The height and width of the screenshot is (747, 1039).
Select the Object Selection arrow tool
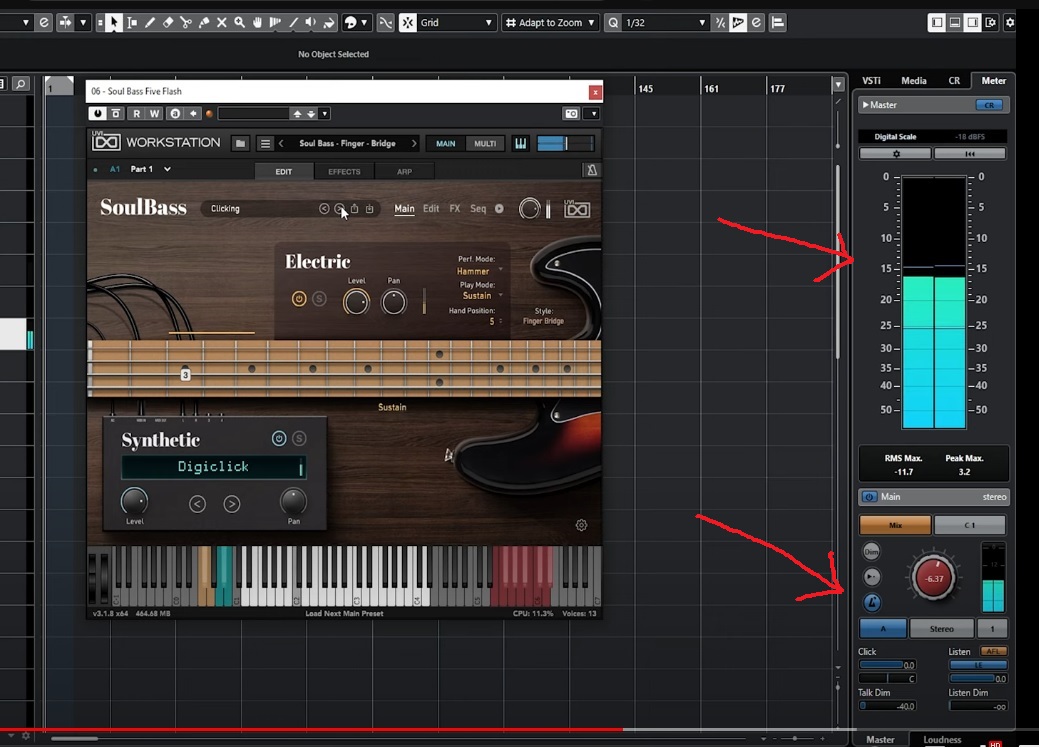114,23
